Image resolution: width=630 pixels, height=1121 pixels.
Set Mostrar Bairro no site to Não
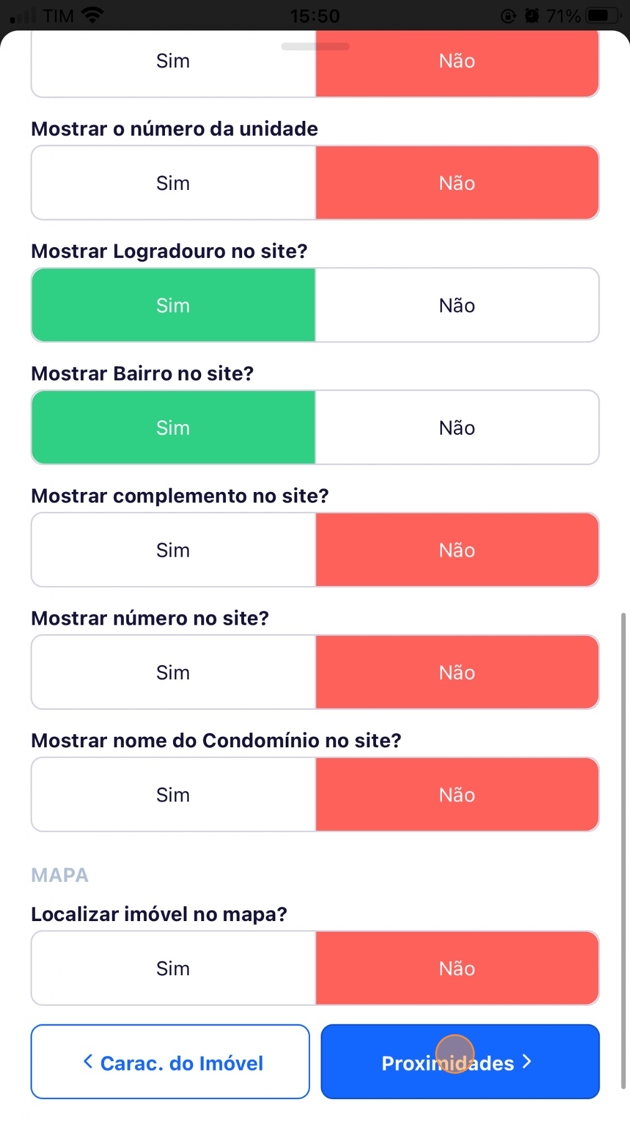pyautogui.click(x=457, y=428)
